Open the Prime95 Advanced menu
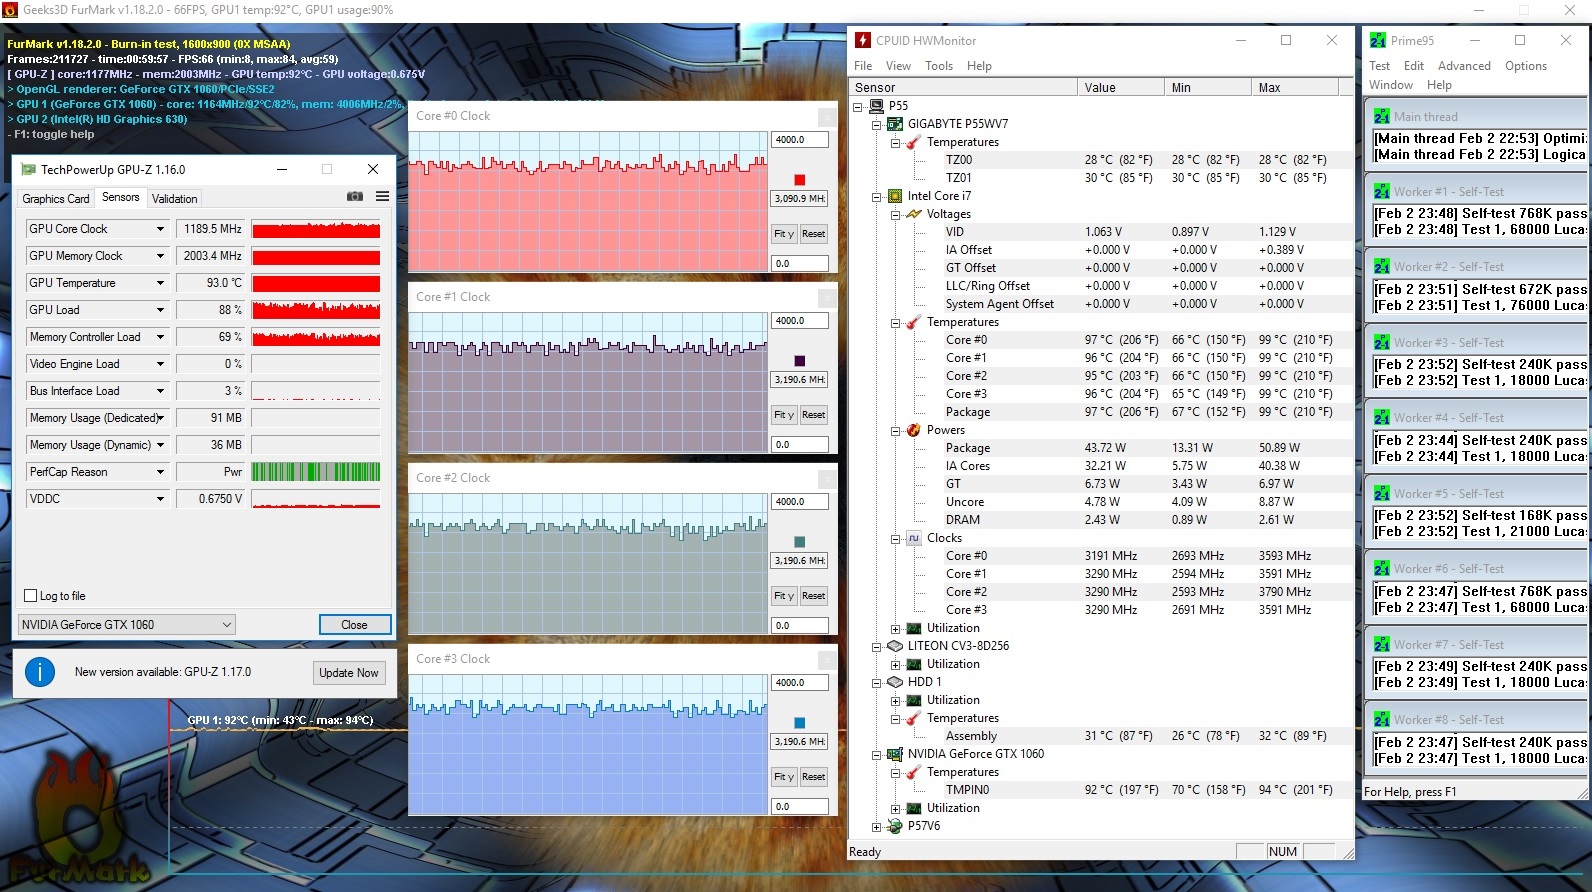This screenshot has width=1592, height=892. point(1464,66)
